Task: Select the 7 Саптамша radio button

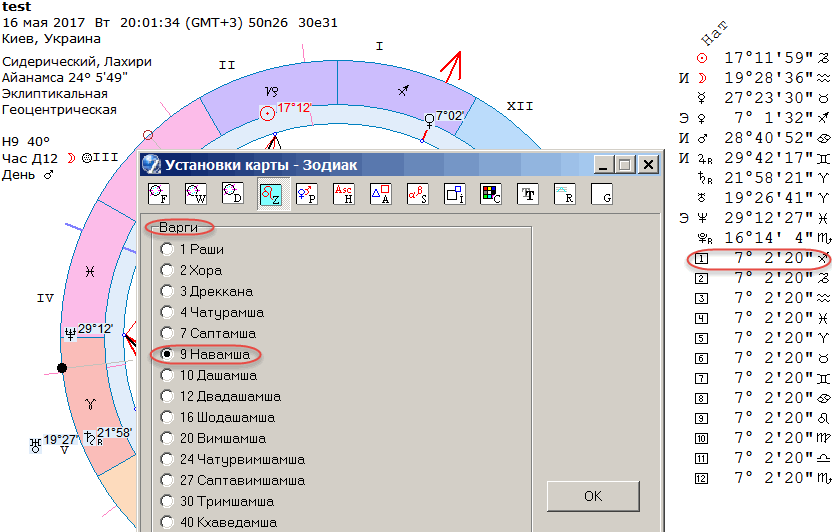Action: click(x=167, y=333)
